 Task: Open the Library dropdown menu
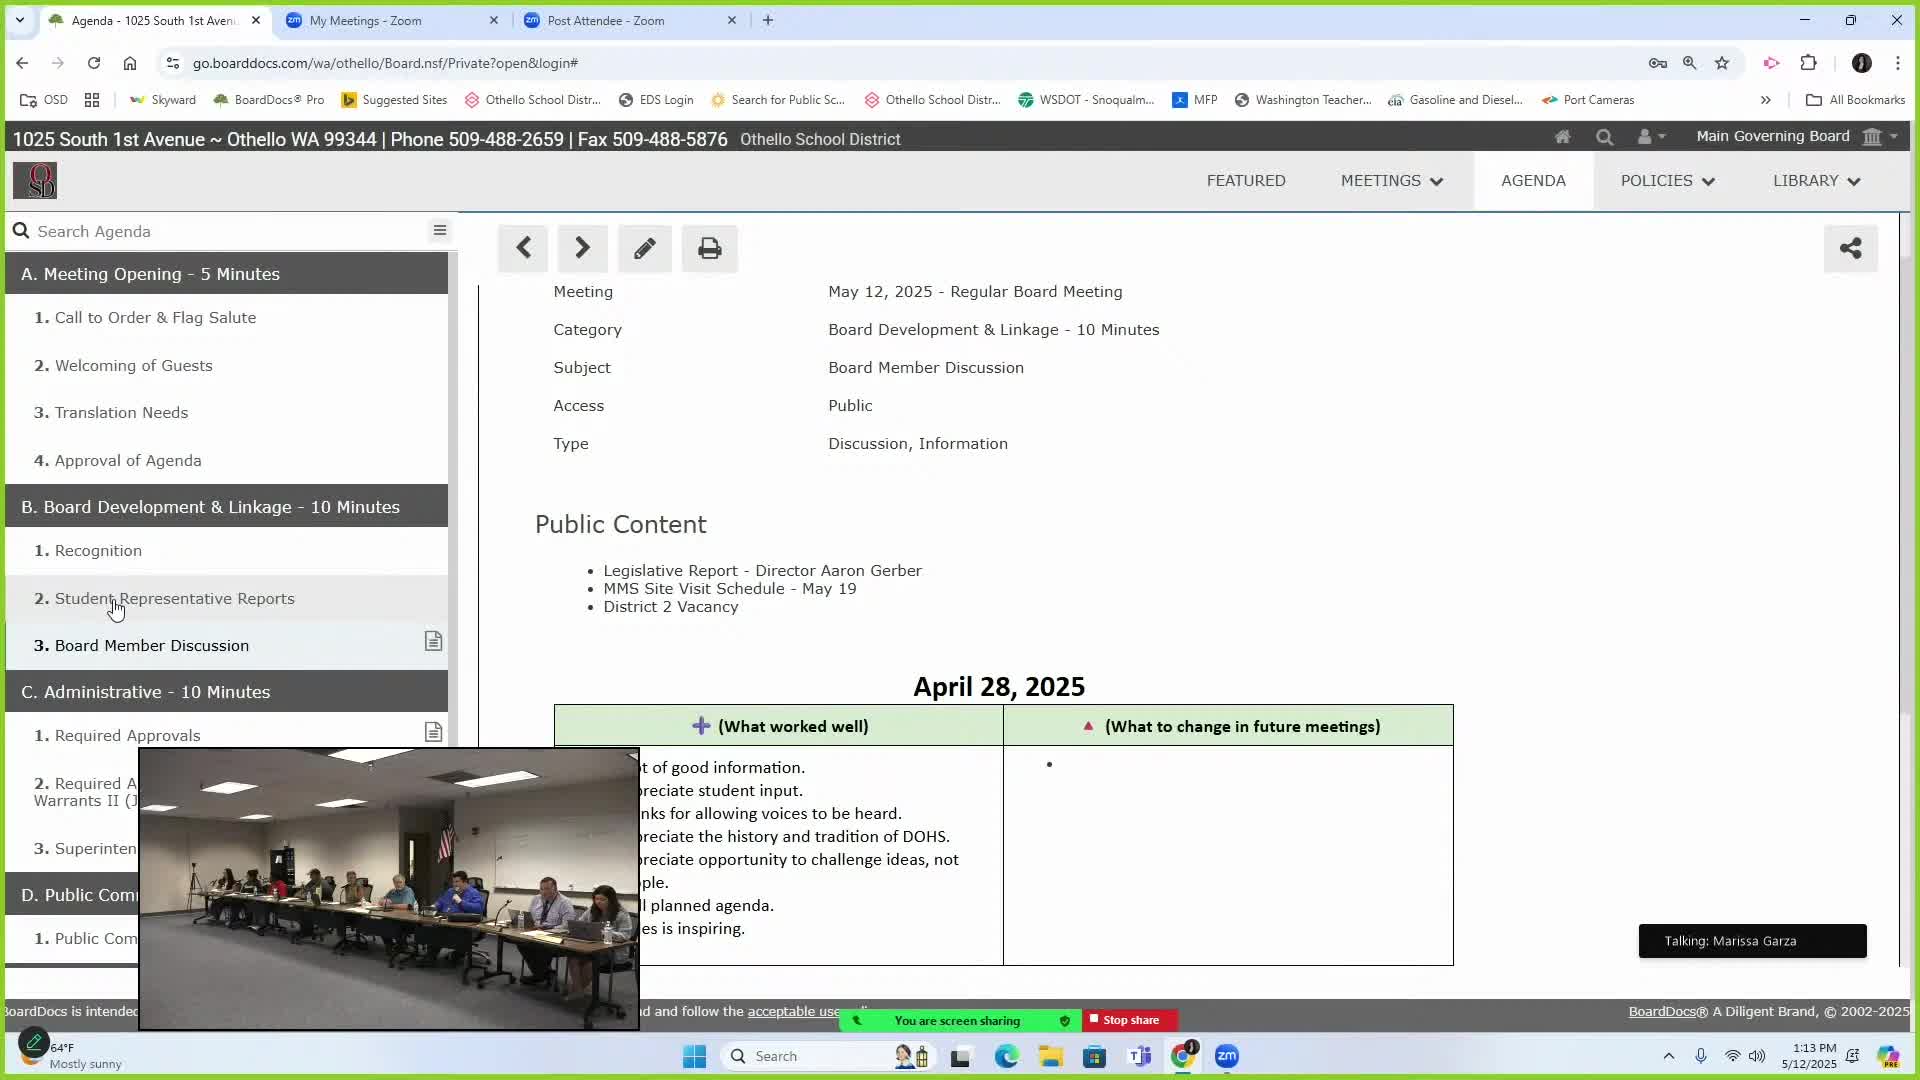[1816, 181]
